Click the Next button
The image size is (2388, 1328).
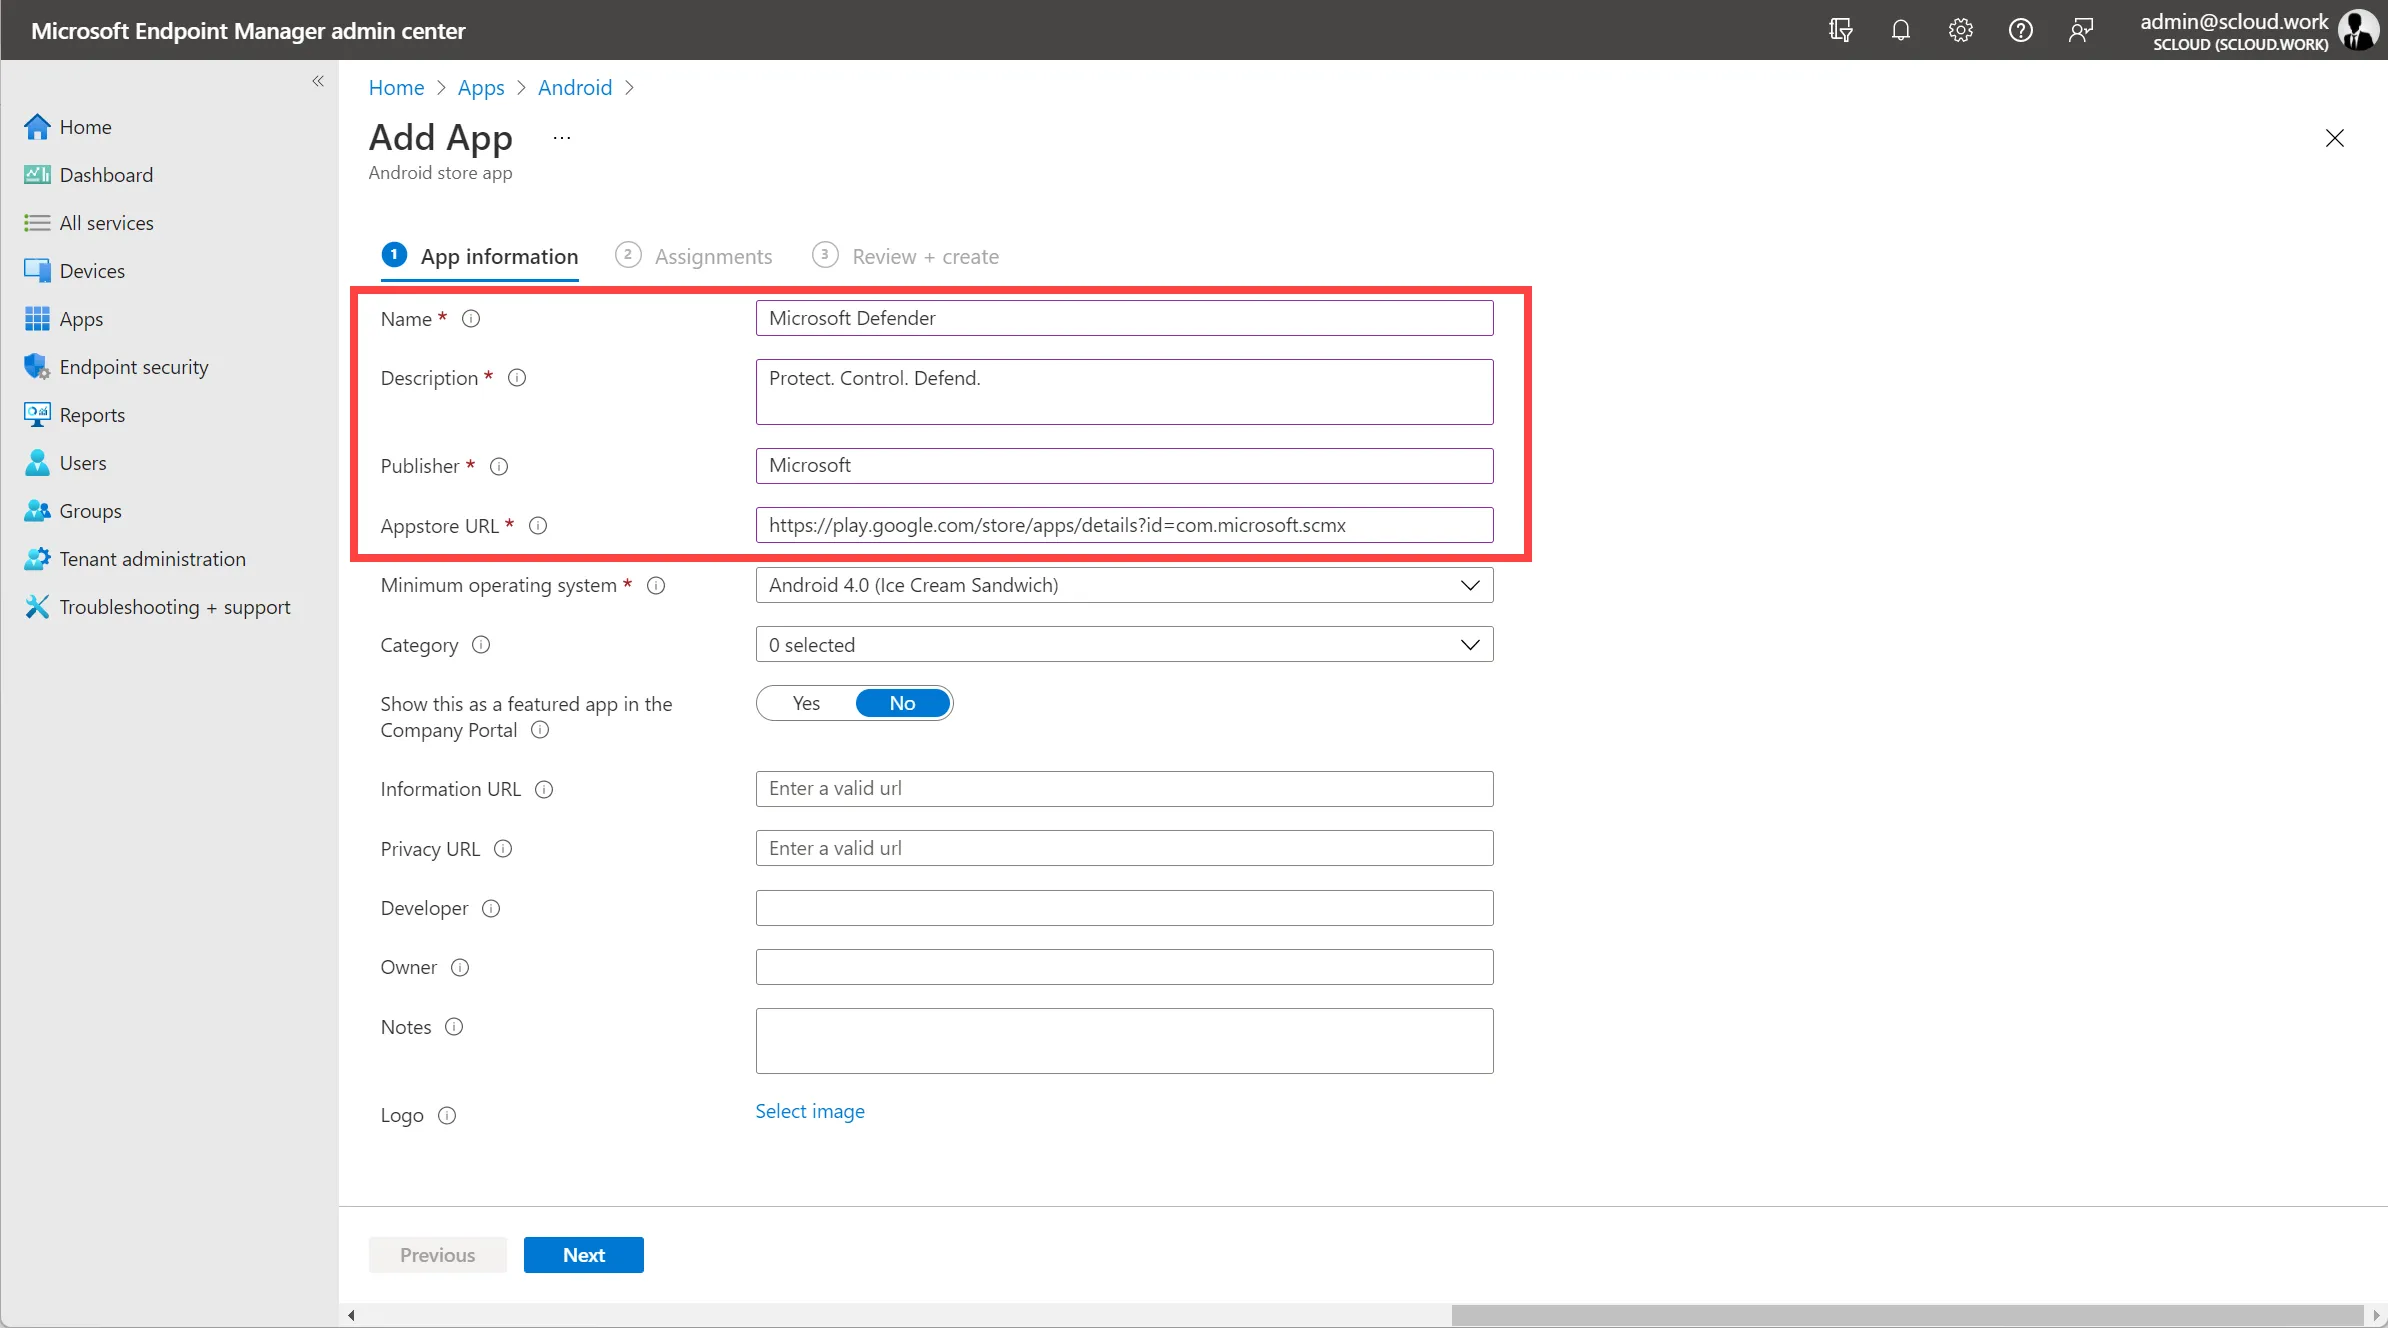coord(584,1255)
